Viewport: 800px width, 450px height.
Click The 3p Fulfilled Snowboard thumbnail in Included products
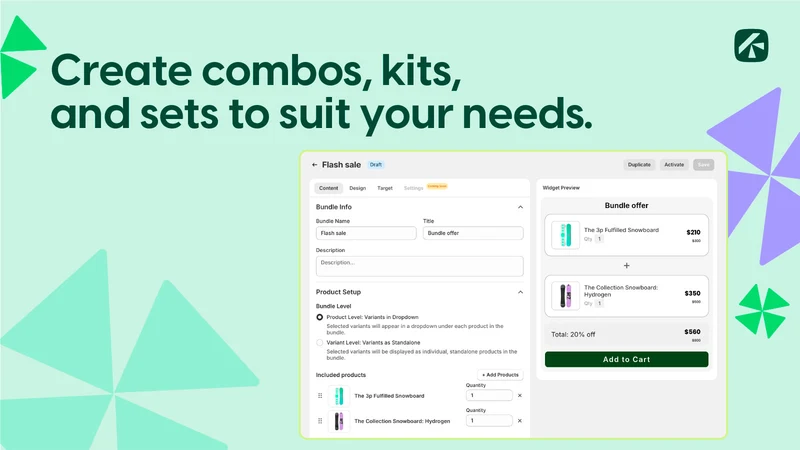339,396
